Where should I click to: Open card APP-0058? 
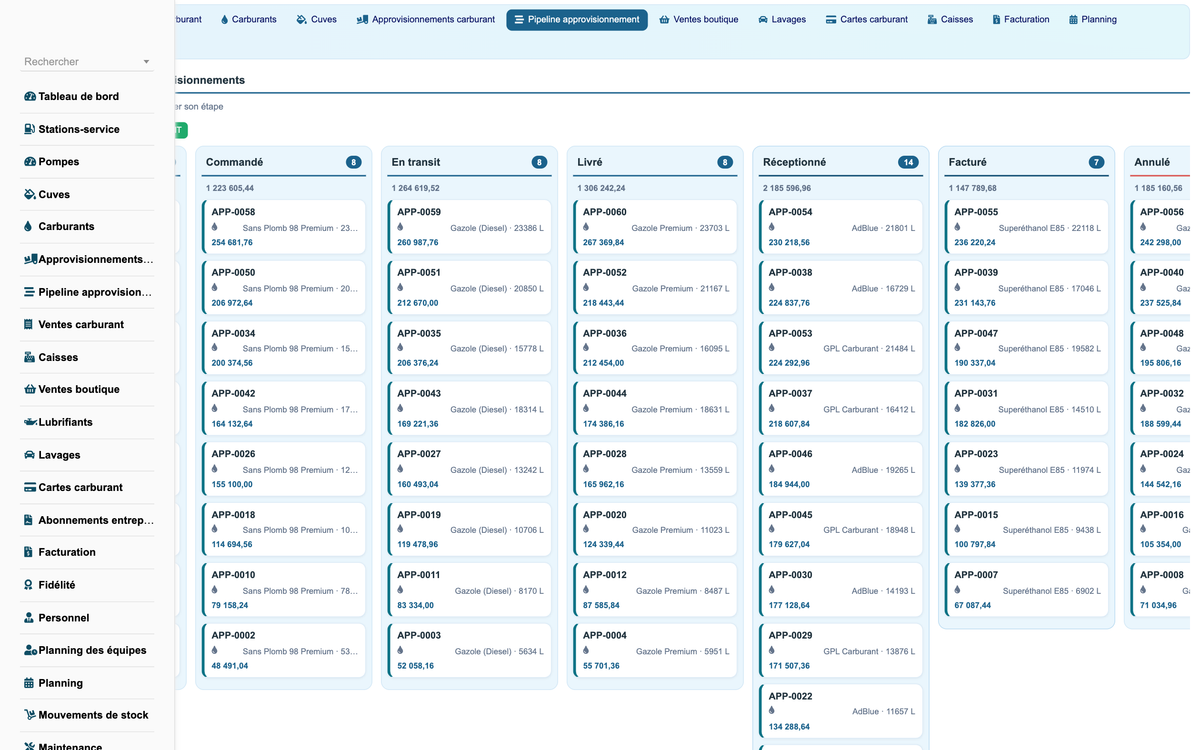point(284,227)
